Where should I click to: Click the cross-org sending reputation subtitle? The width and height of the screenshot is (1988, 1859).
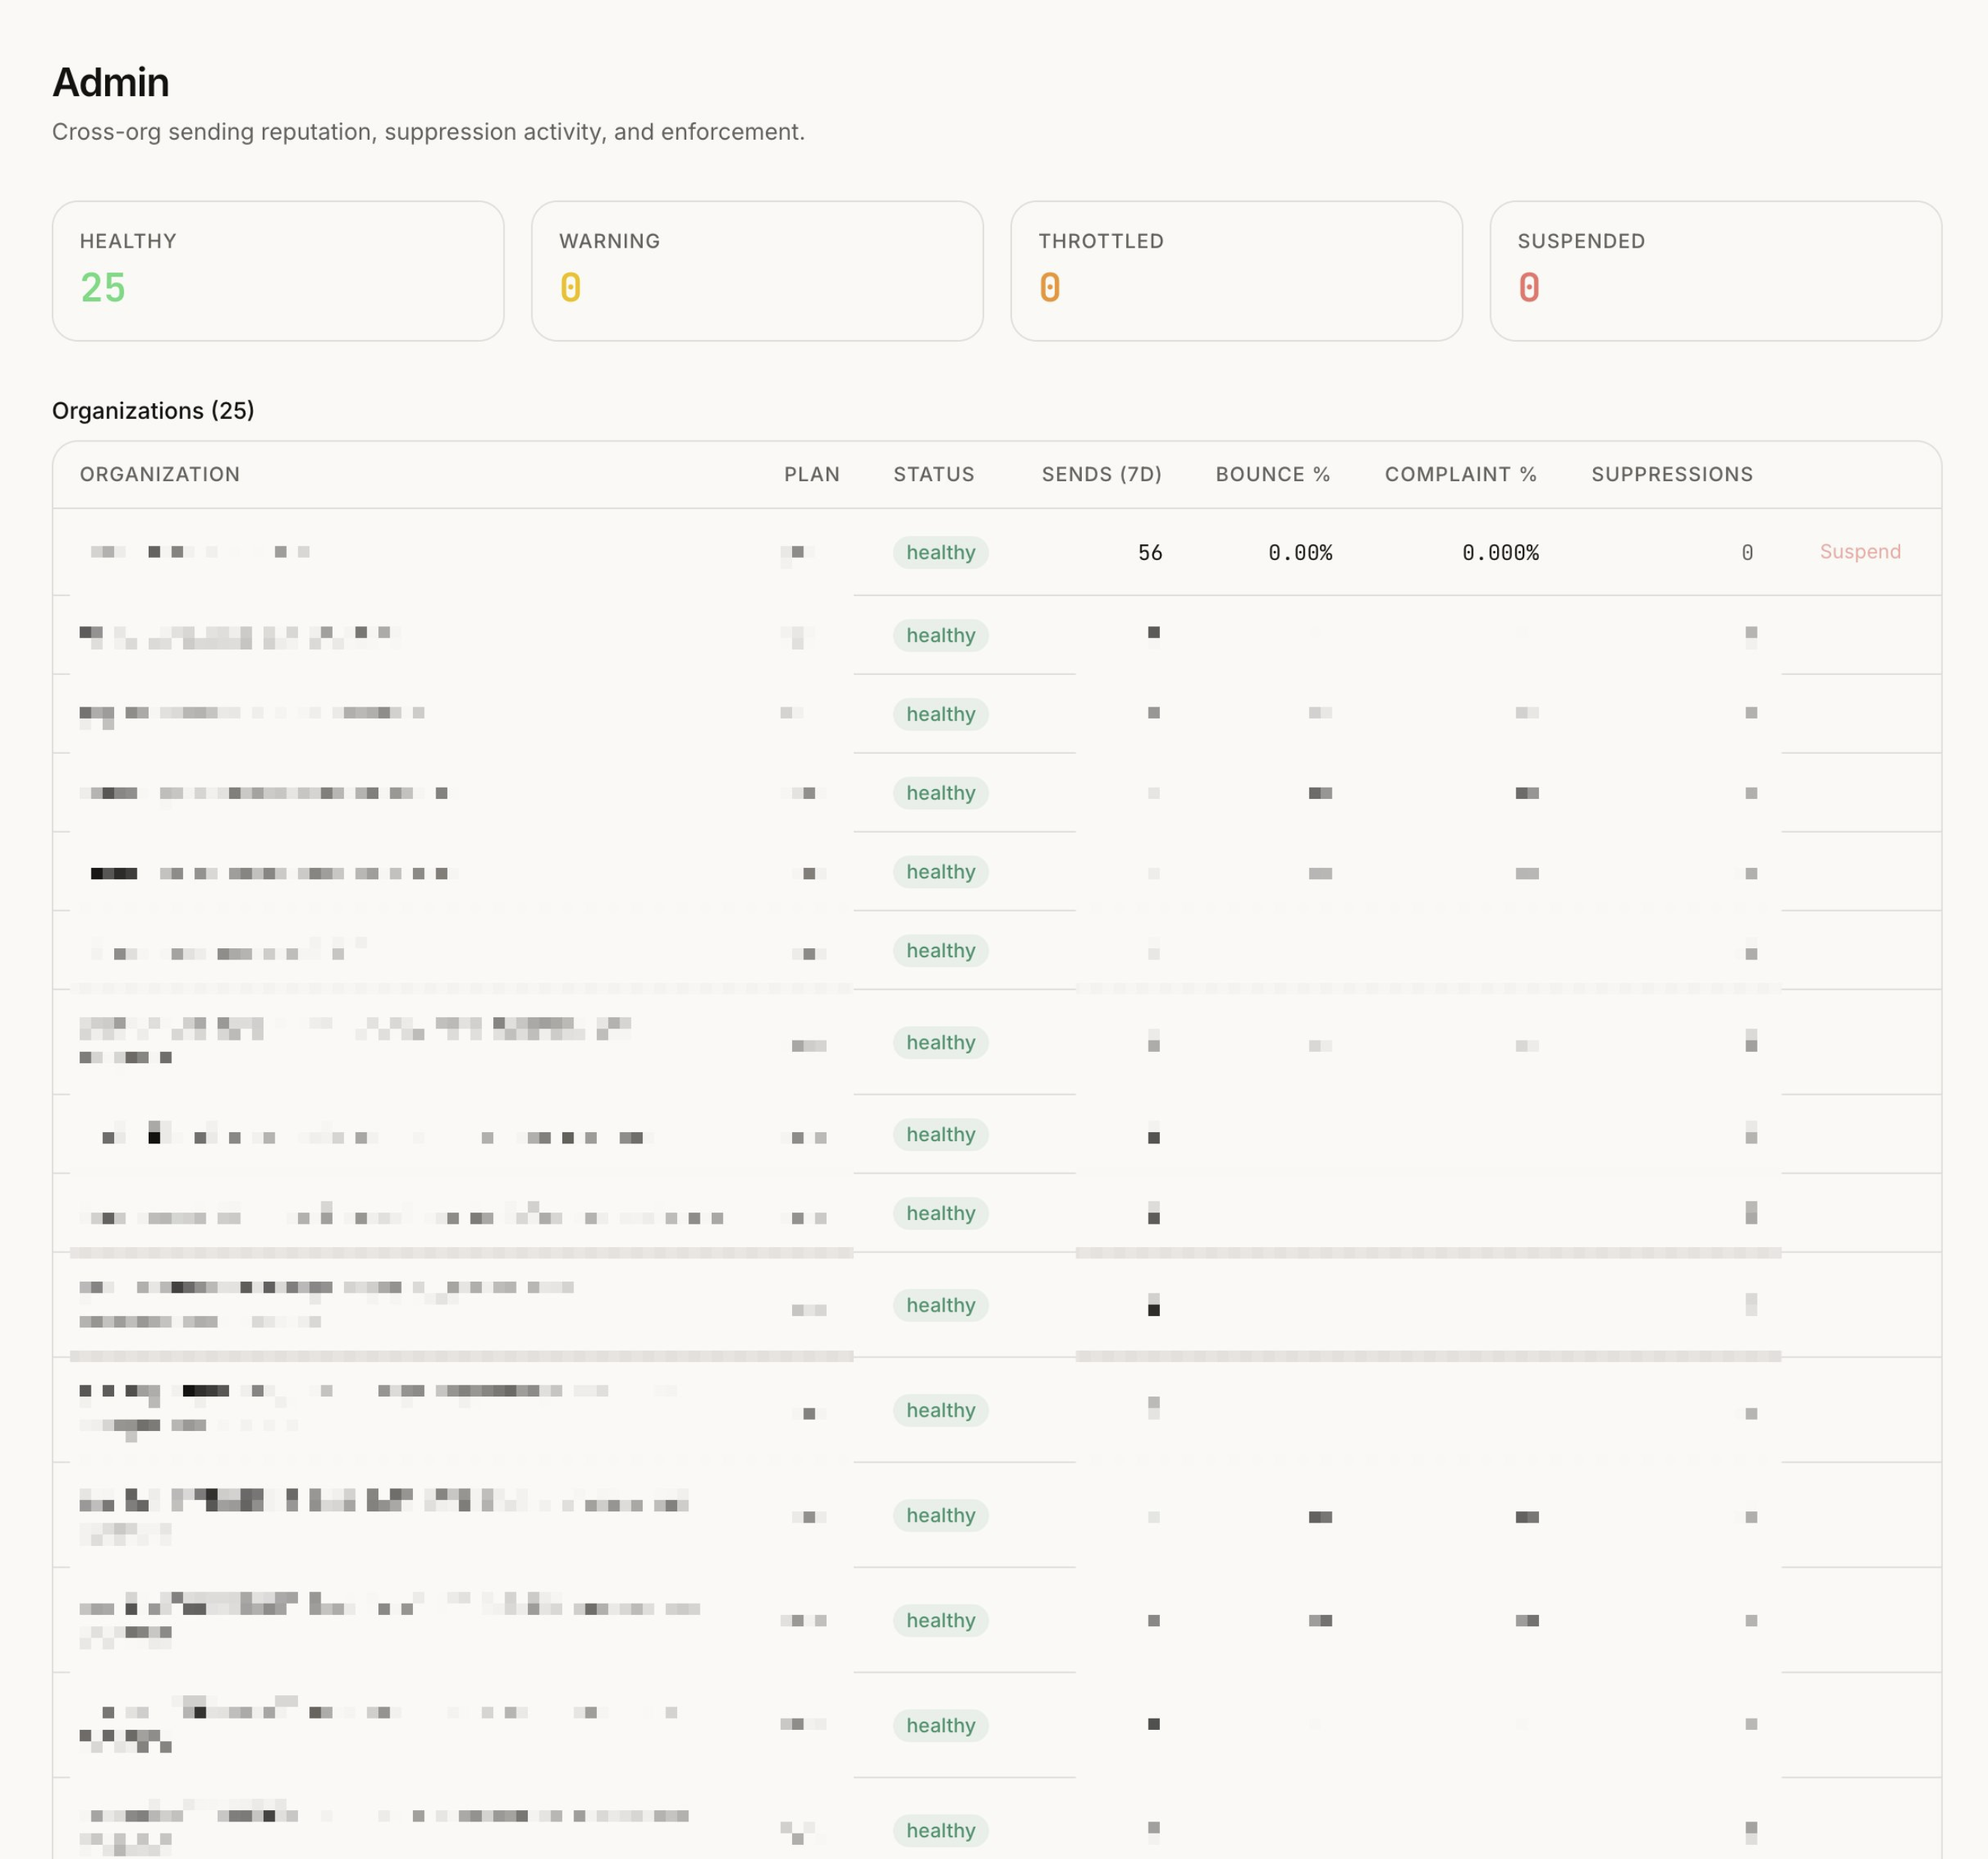click(x=428, y=132)
